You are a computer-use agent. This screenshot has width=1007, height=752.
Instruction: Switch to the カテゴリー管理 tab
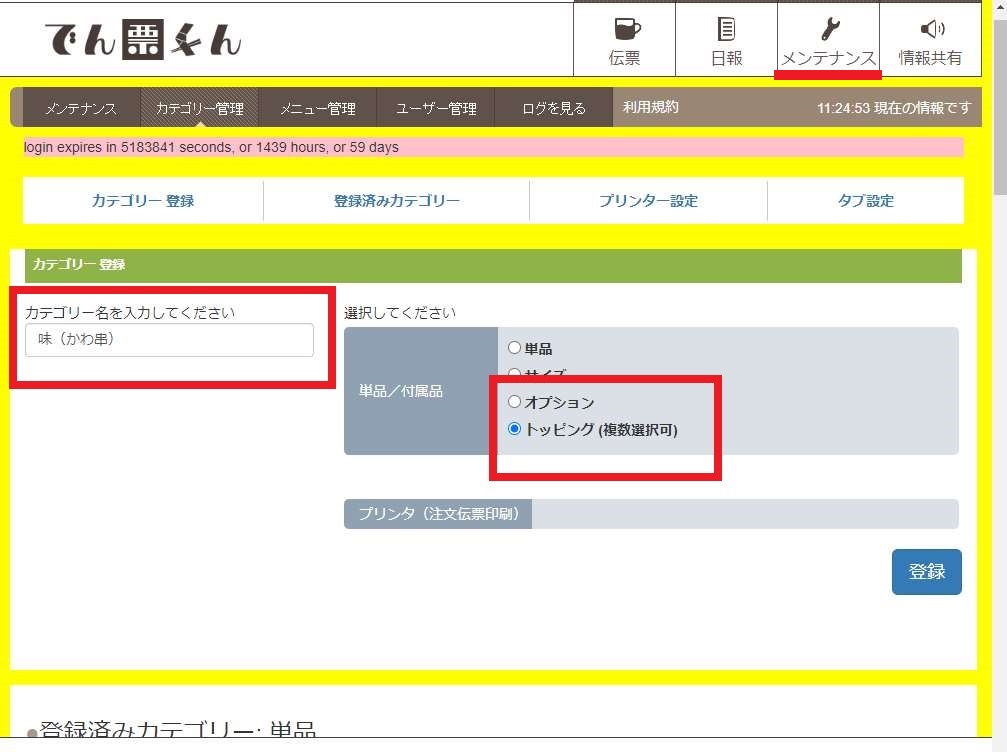click(200, 107)
